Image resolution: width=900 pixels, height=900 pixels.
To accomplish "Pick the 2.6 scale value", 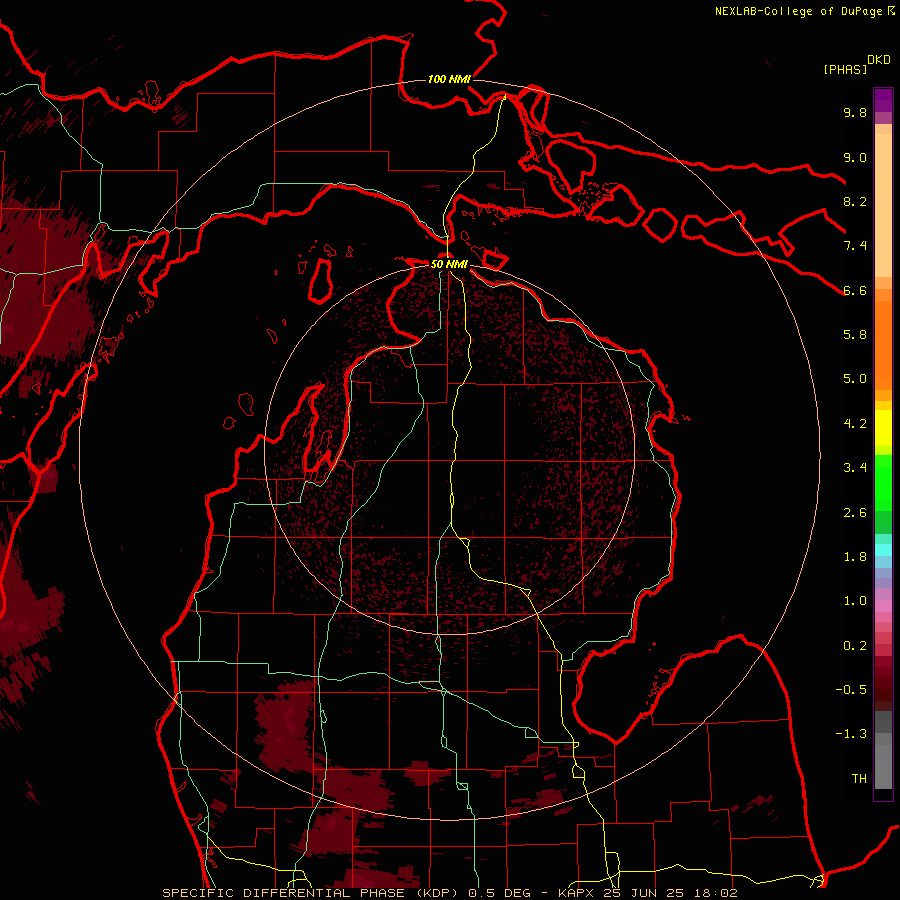I will (x=855, y=513).
